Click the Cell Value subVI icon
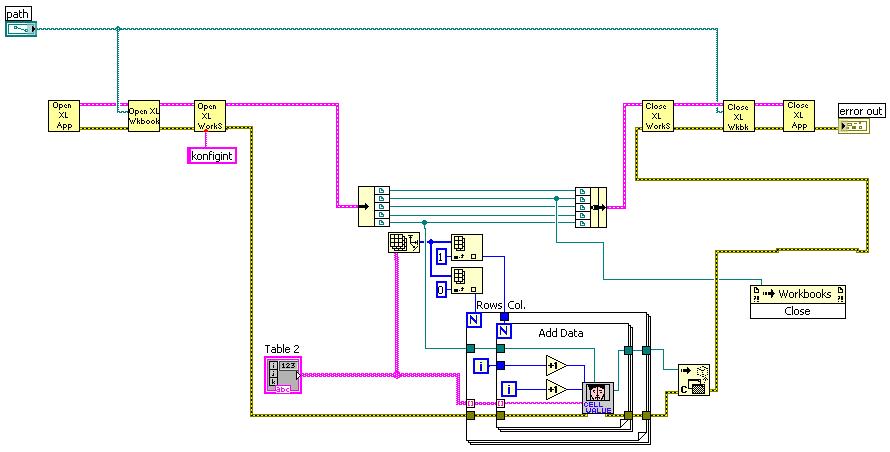 point(598,398)
